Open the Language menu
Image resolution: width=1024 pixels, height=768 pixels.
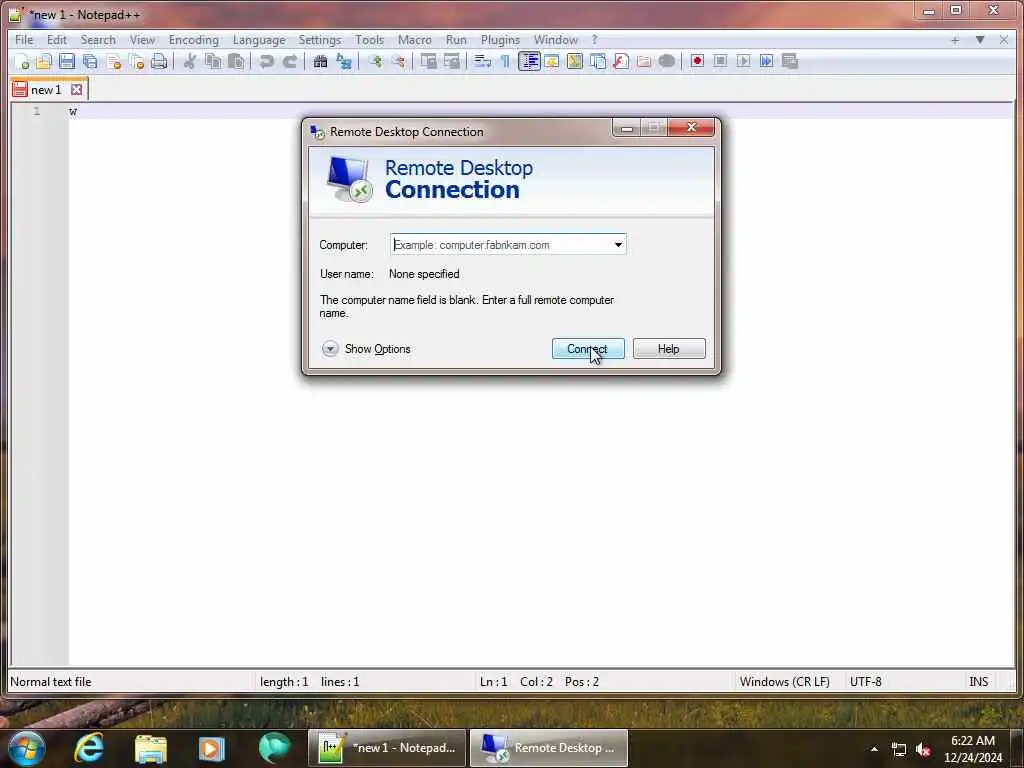click(259, 40)
